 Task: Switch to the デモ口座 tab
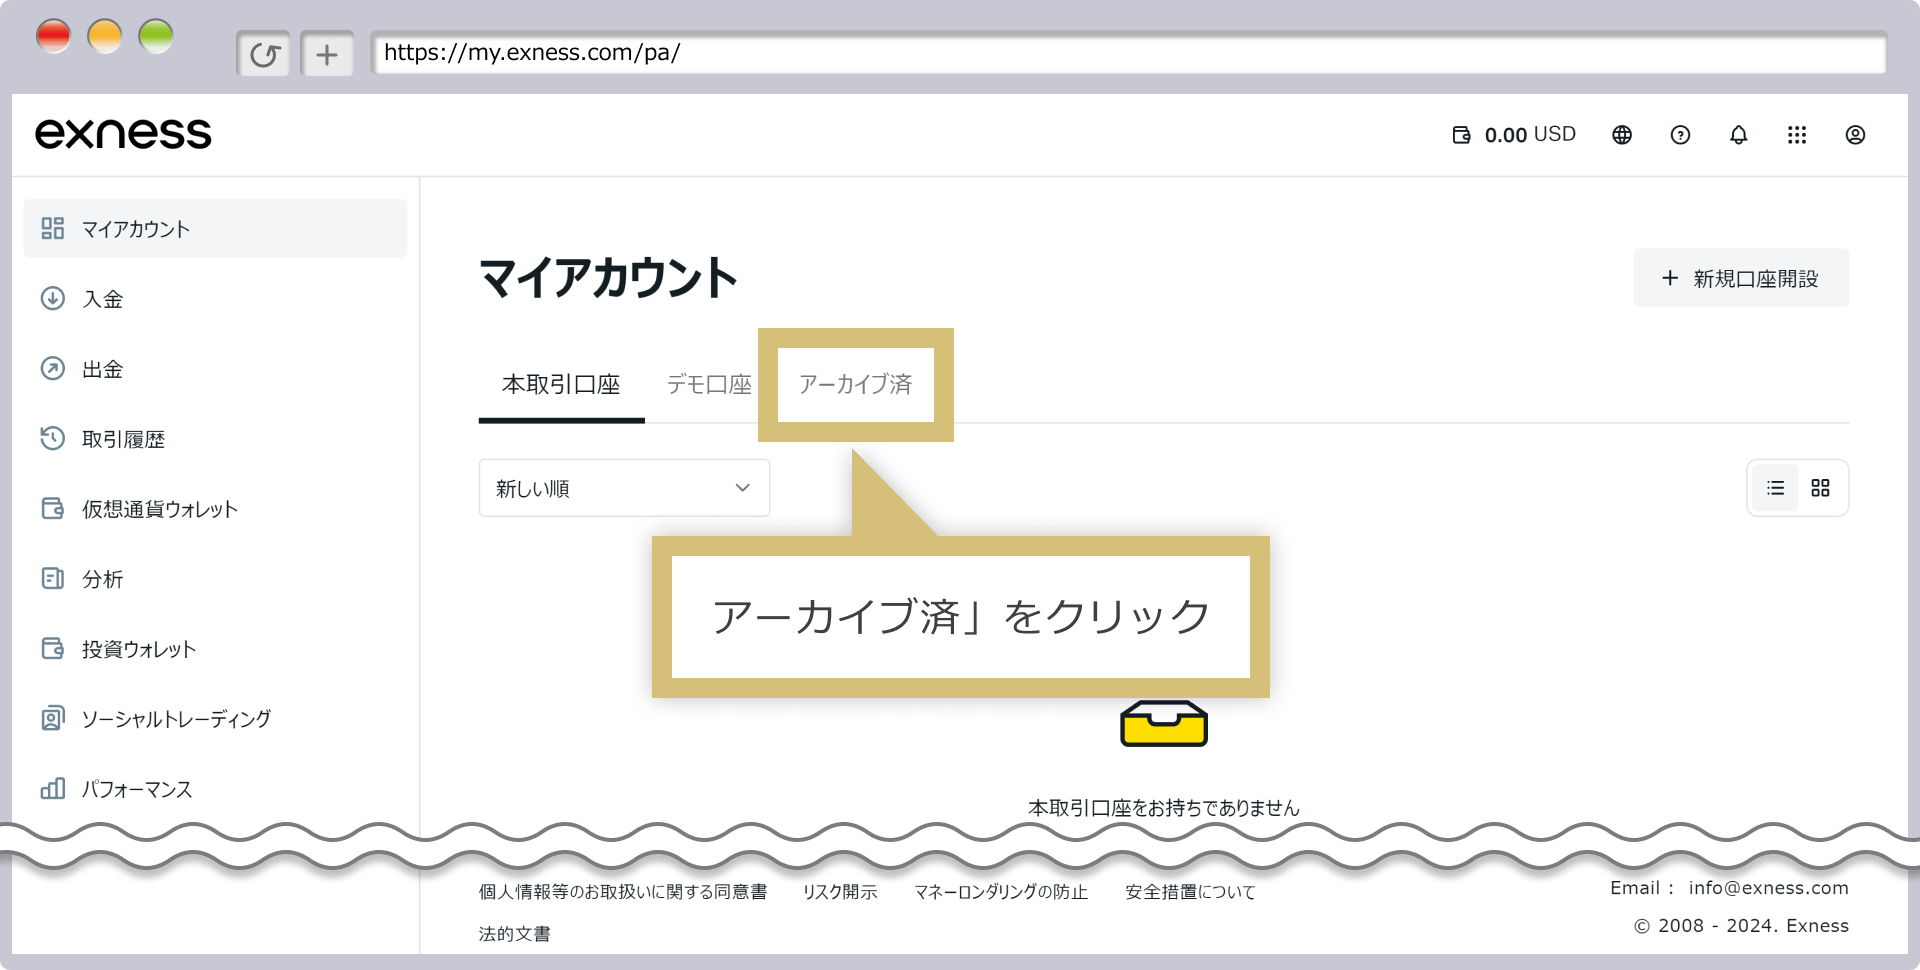(x=709, y=384)
